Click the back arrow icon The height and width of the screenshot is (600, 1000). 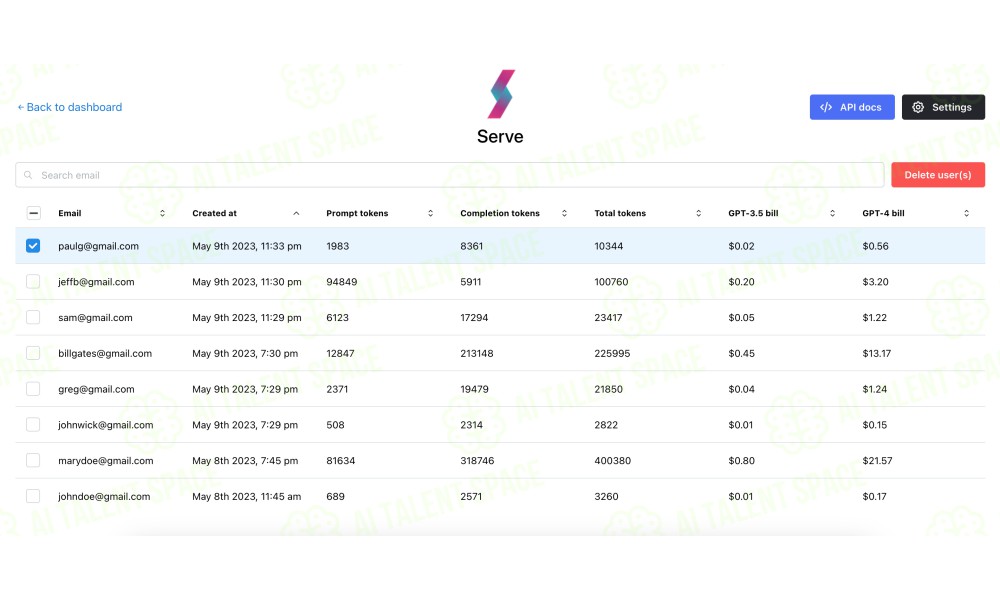coord(20,107)
